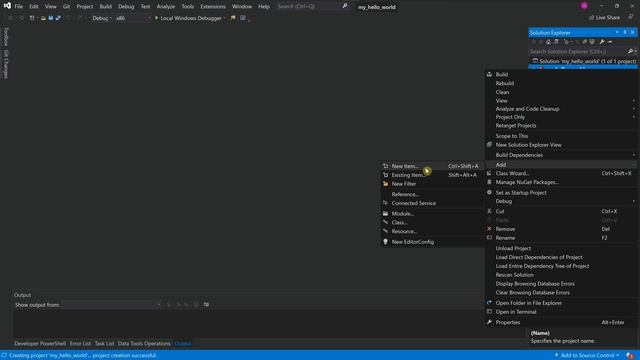Open the x86 platform dropdown
Viewport: 640px width, 360px height.
click(x=133, y=18)
